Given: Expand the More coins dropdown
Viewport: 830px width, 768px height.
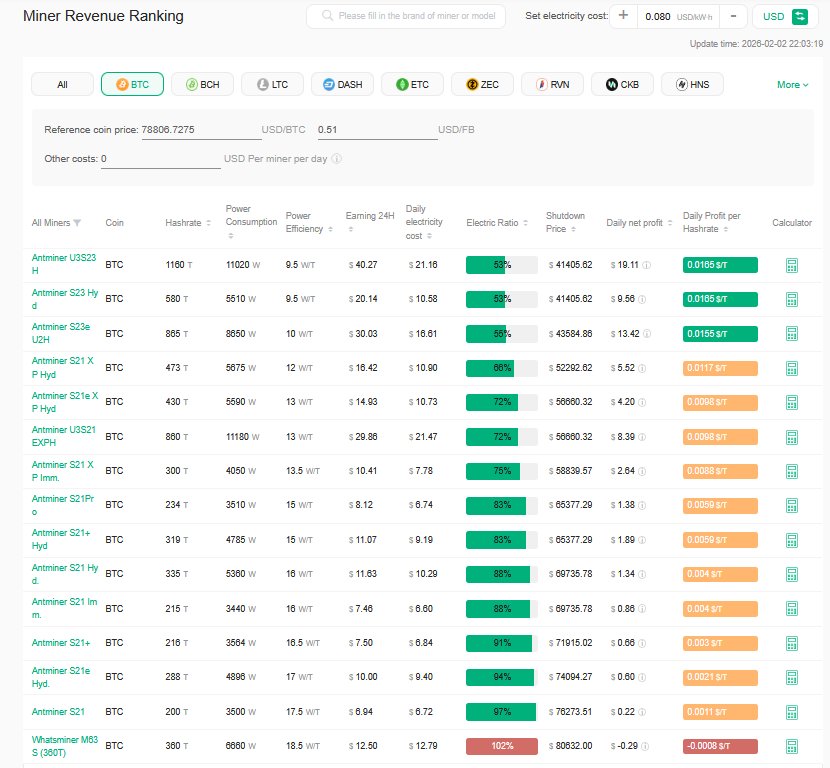Looking at the screenshot, I should coord(792,85).
